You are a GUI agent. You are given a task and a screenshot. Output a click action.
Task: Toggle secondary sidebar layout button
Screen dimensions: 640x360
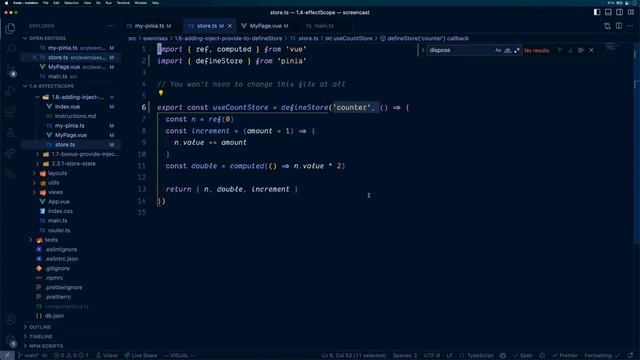click(620, 12)
